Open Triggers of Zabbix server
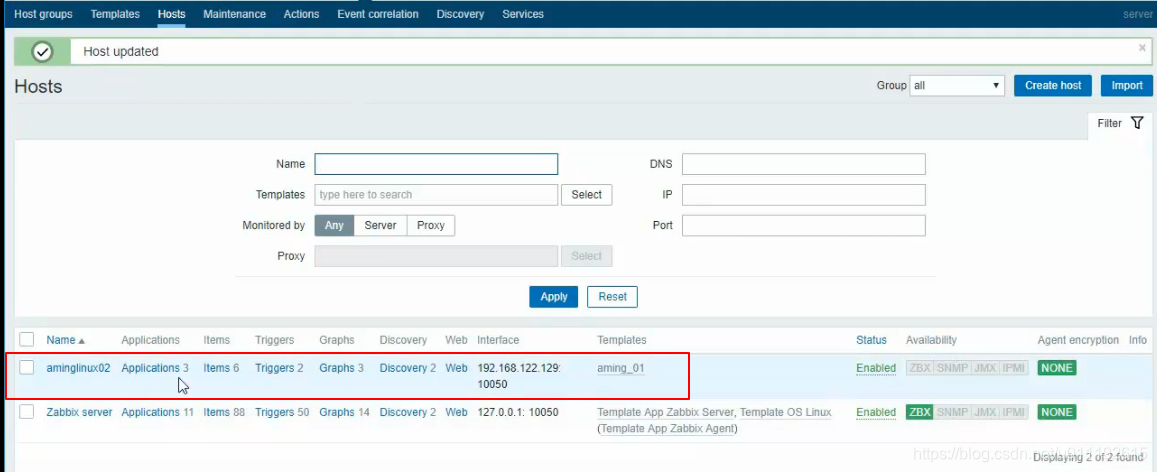The height and width of the screenshot is (472, 1157). click(x=274, y=412)
